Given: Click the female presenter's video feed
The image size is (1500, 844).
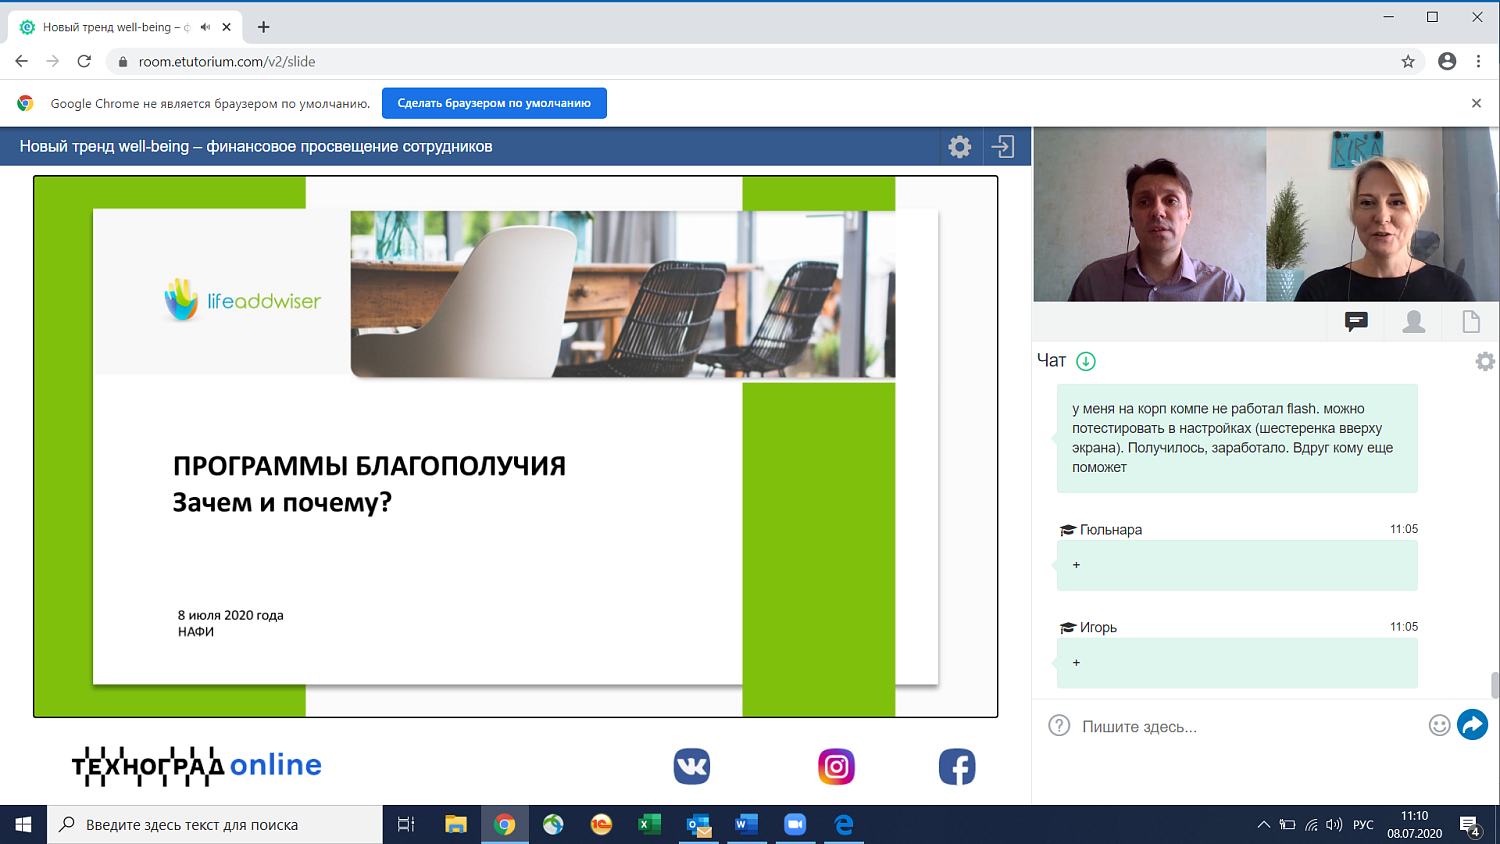Looking at the screenshot, I should [x=1383, y=214].
